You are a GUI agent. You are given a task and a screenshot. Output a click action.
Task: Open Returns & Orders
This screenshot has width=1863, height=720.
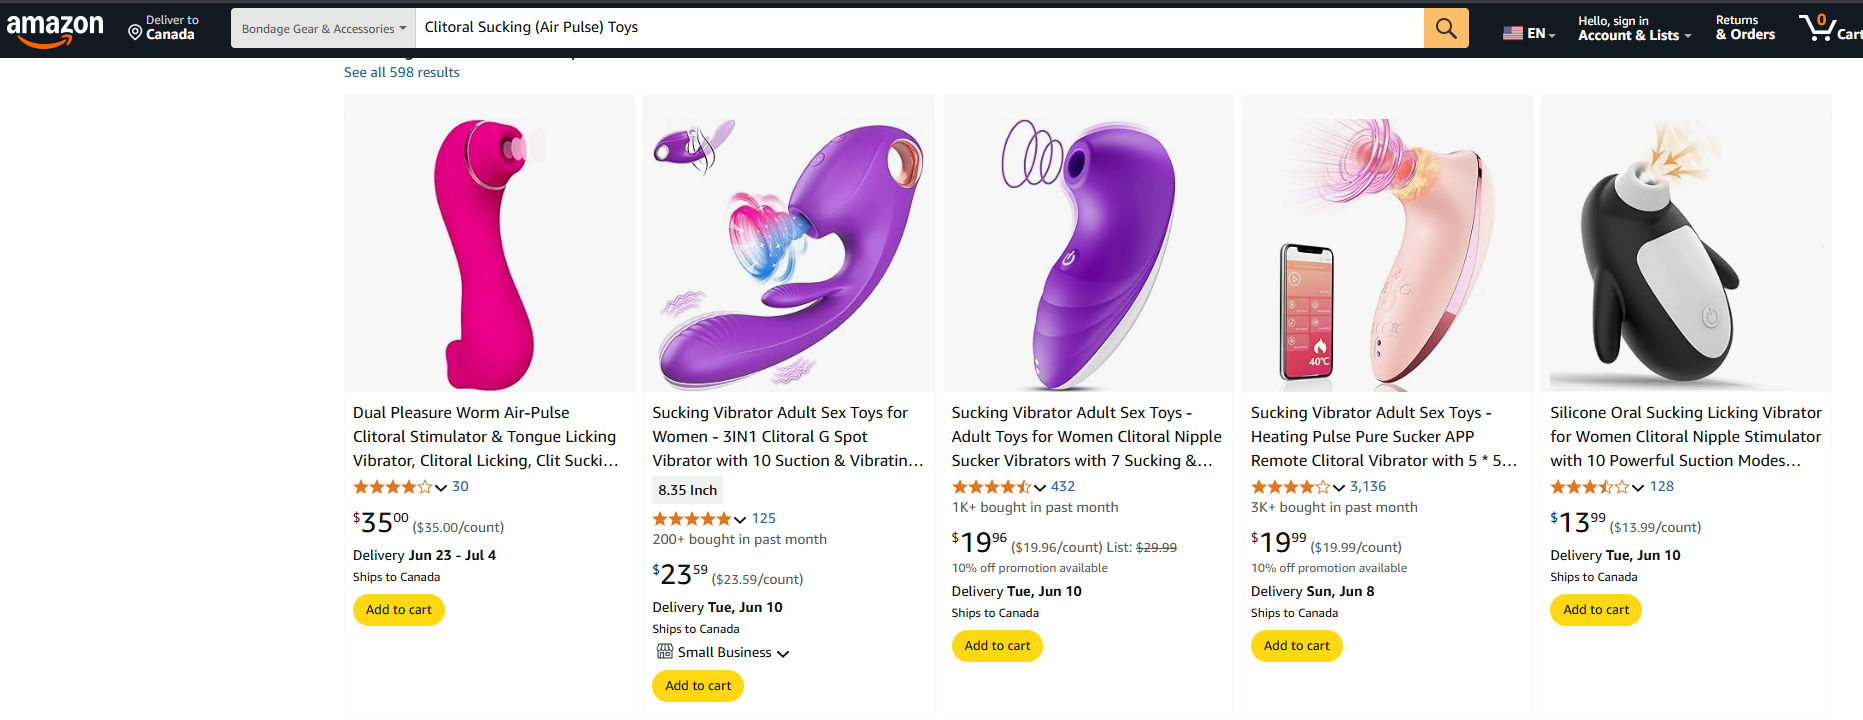(1744, 27)
